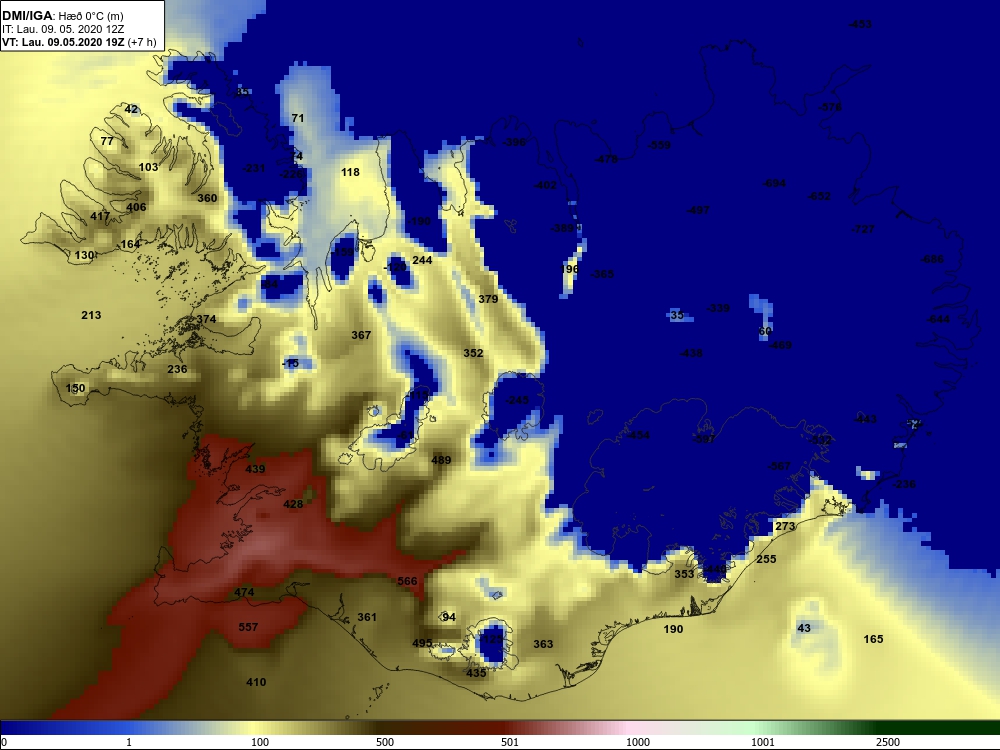
Task: Click the map value 417
Action: tap(100, 216)
